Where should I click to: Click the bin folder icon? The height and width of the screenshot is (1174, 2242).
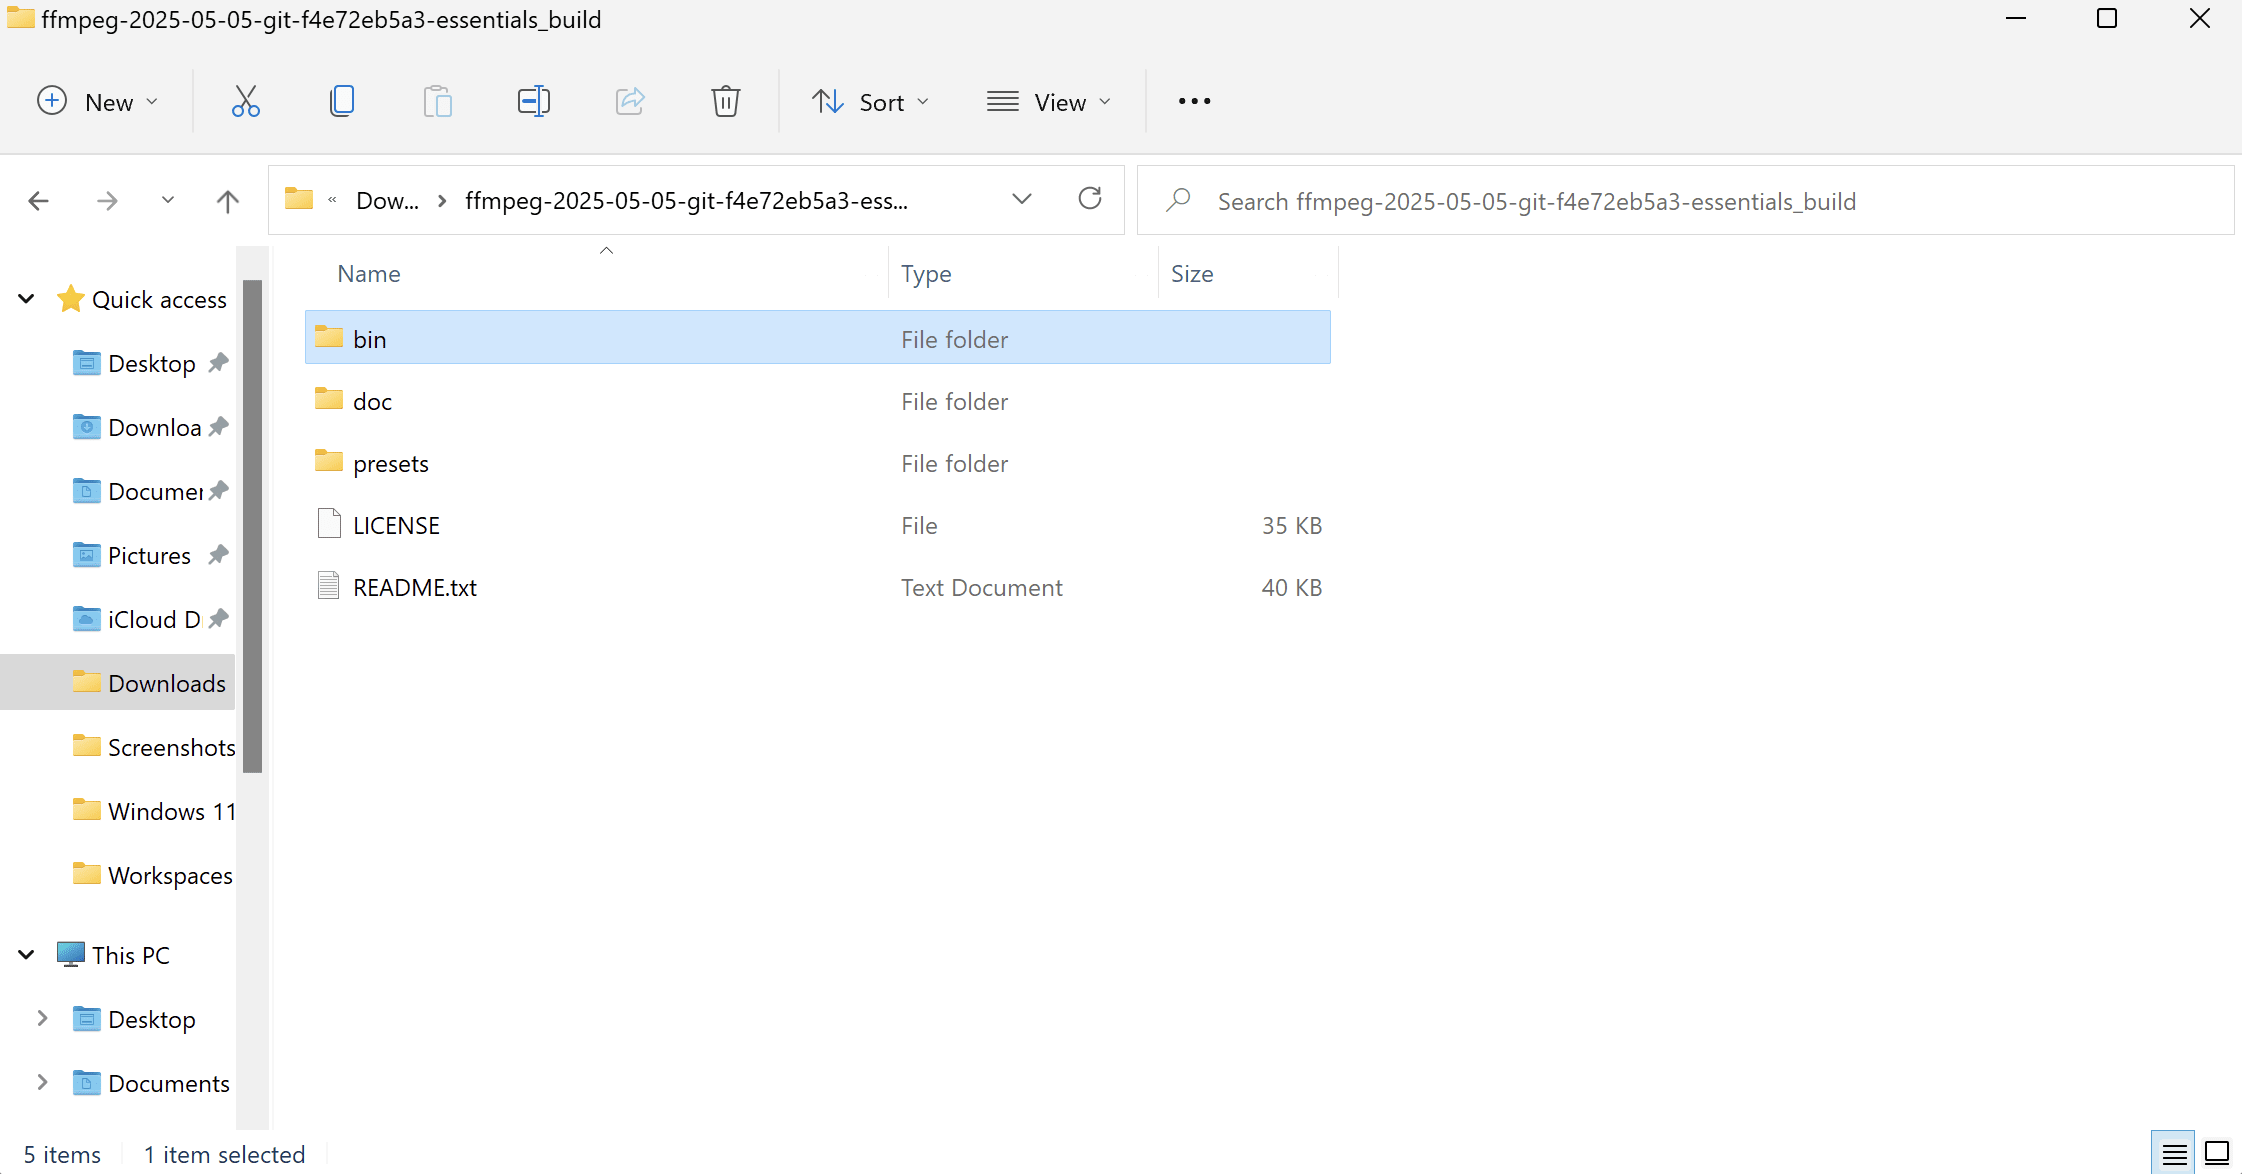(x=329, y=337)
